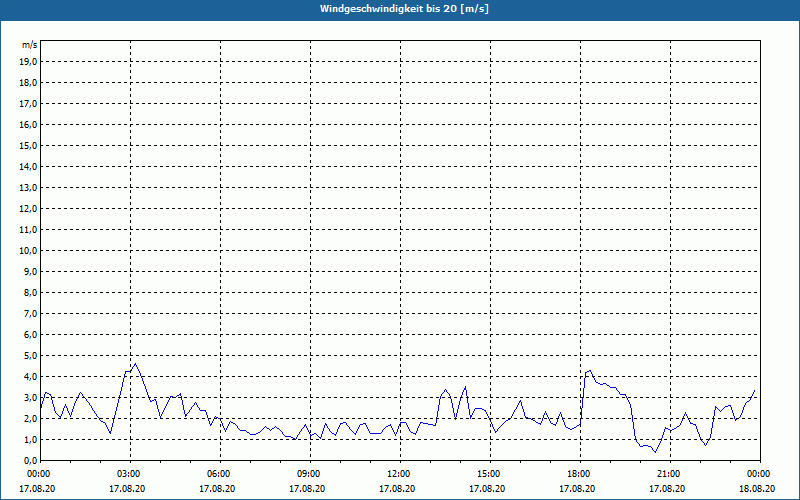
Task: Select the 2,0 y-axis label
Action: tap(31, 418)
